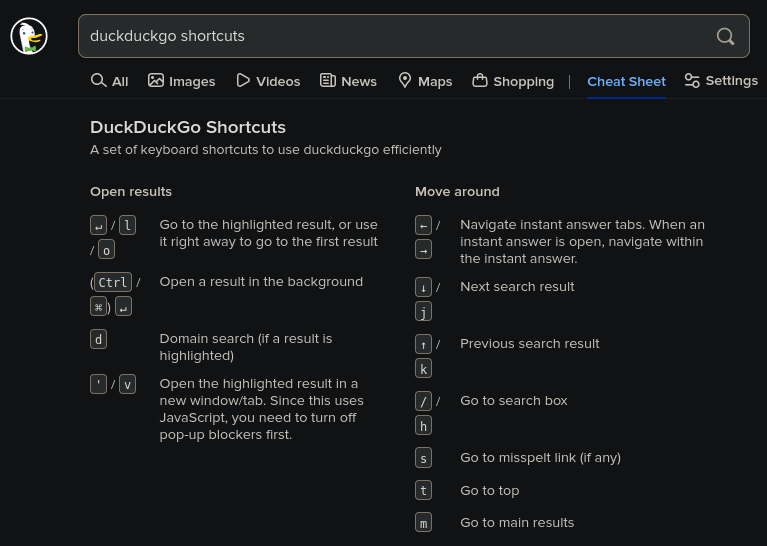Focus the 'duckduckgo shortcuts' search field
Image resolution: width=767 pixels, height=546 pixels.
pyautogui.click(x=413, y=36)
